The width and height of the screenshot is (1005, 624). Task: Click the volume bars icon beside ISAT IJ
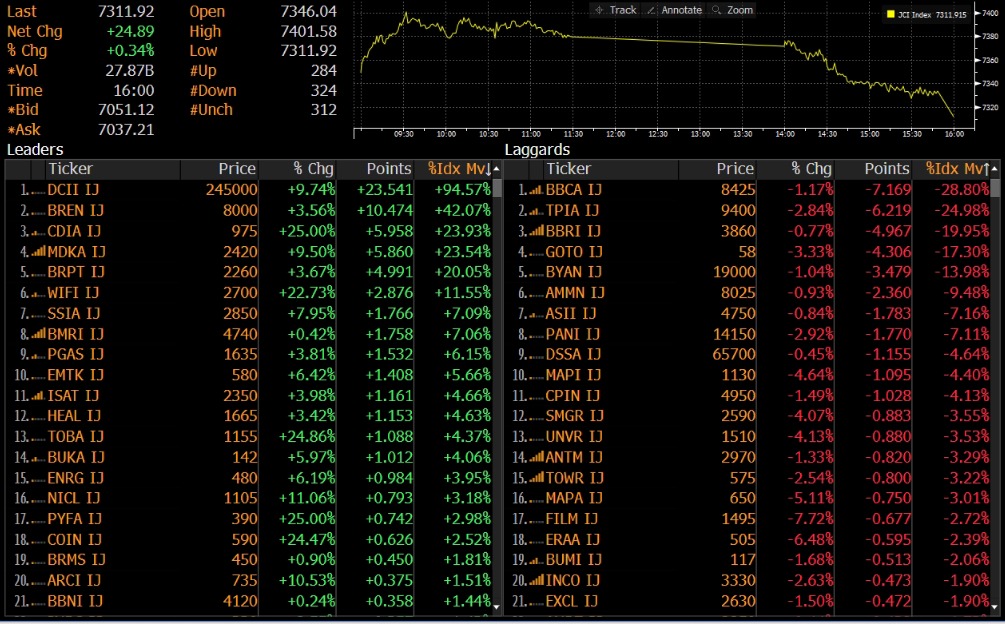pyautogui.click(x=38, y=396)
